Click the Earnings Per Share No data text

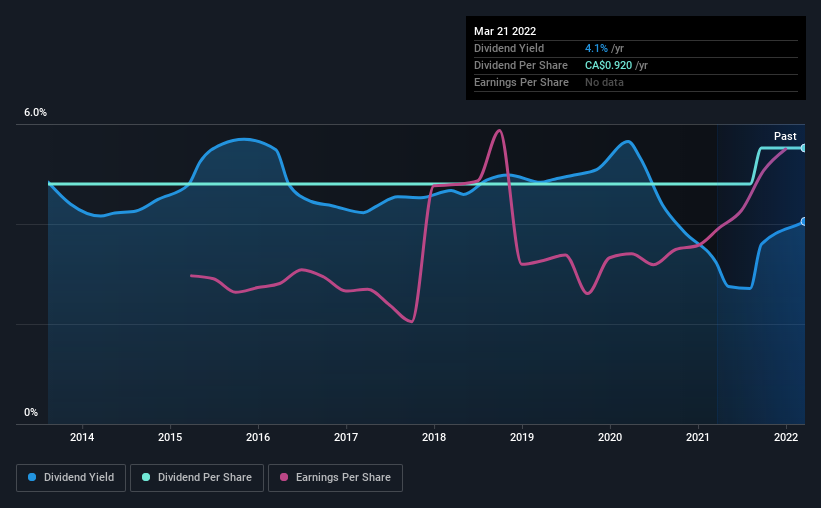pos(604,82)
